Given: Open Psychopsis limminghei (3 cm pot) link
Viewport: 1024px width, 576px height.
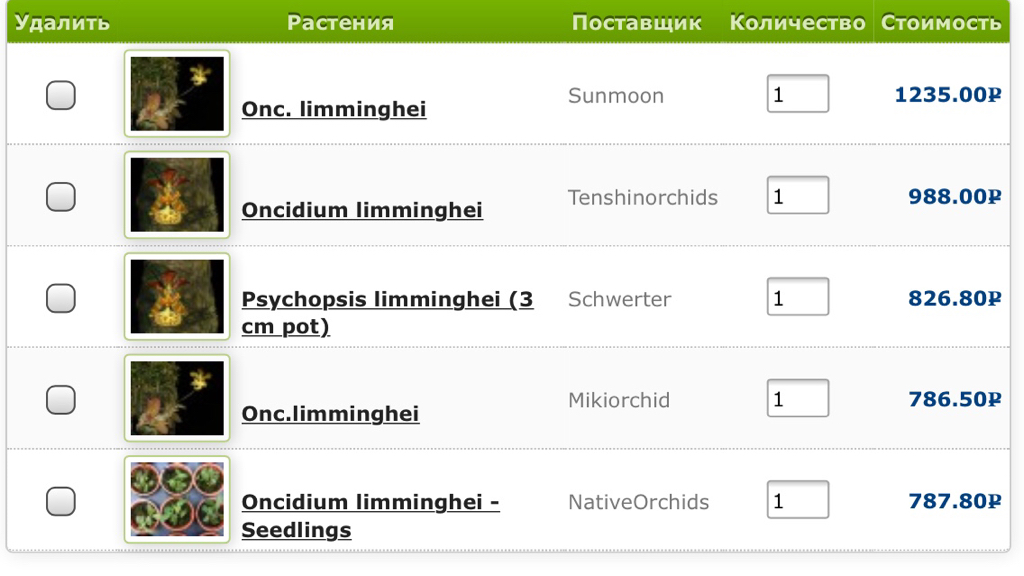Looking at the screenshot, I should coord(387,313).
